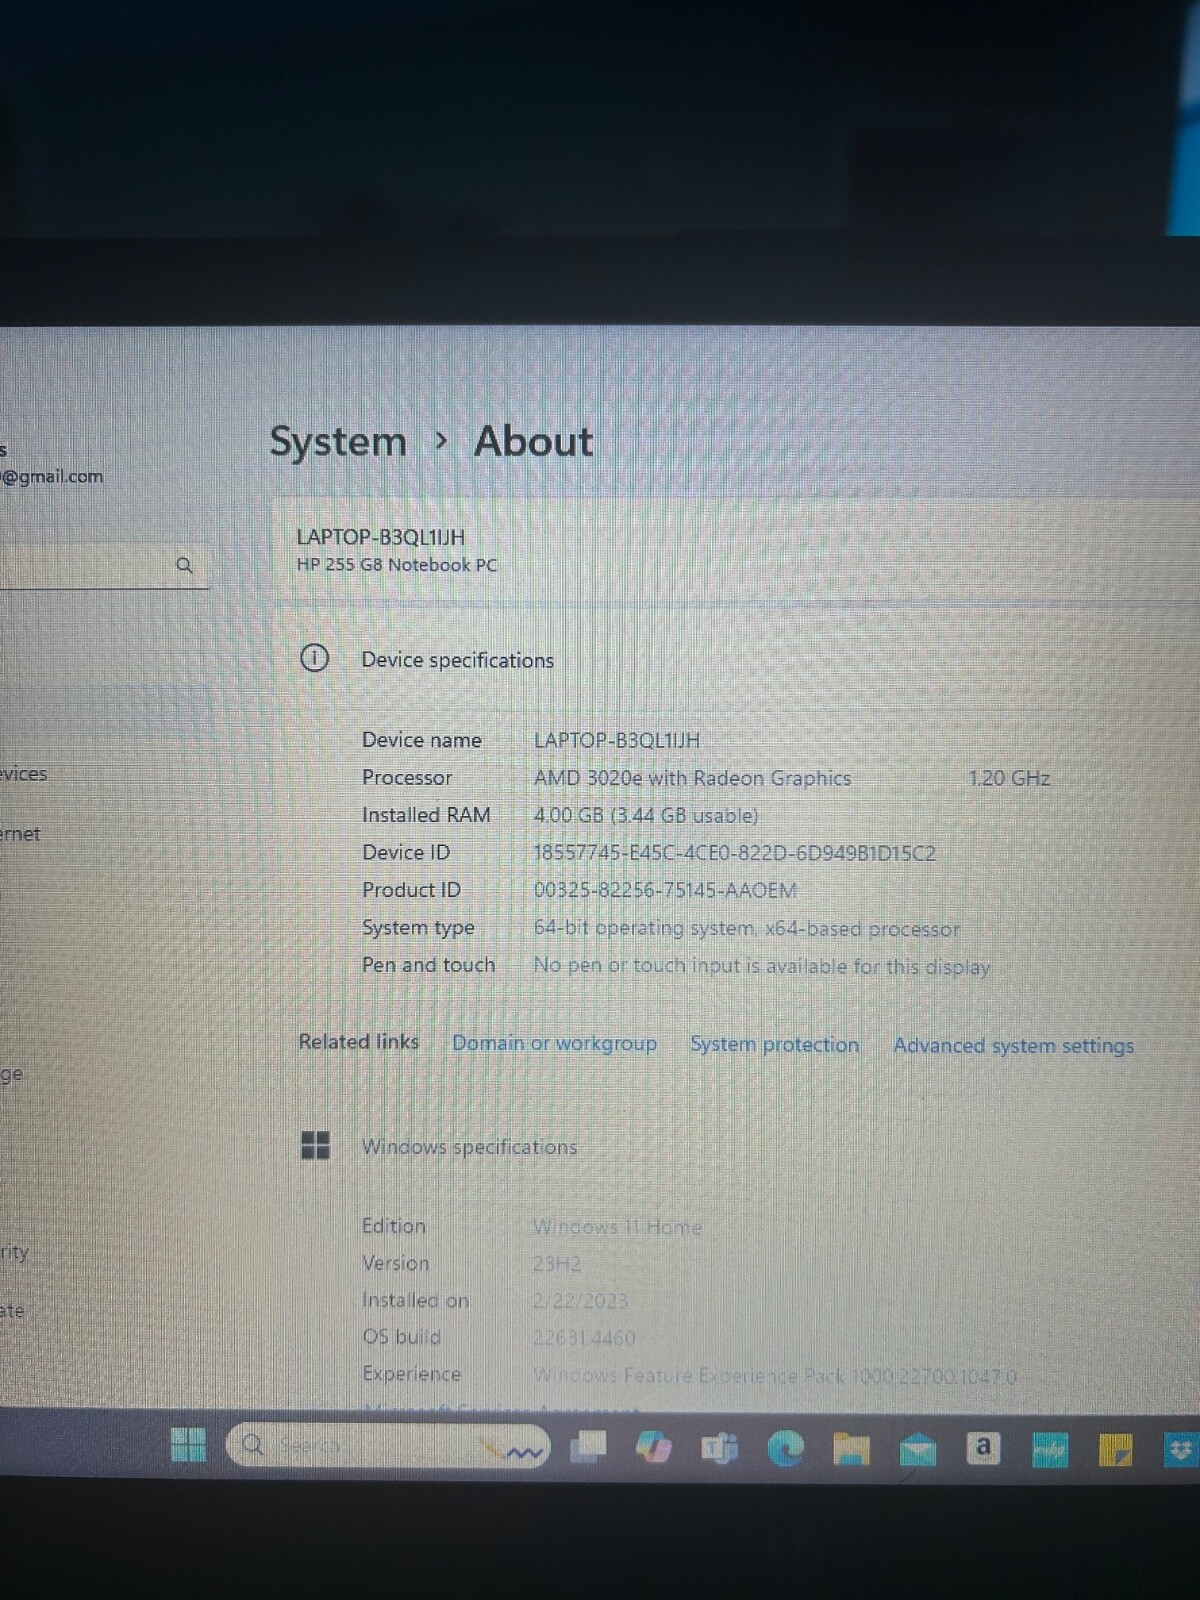Image resolution: width=1200 pixels, height=1600 pixels.
Task: Select the 4.00 GB installed RAM value
Action: coord(645,815)
